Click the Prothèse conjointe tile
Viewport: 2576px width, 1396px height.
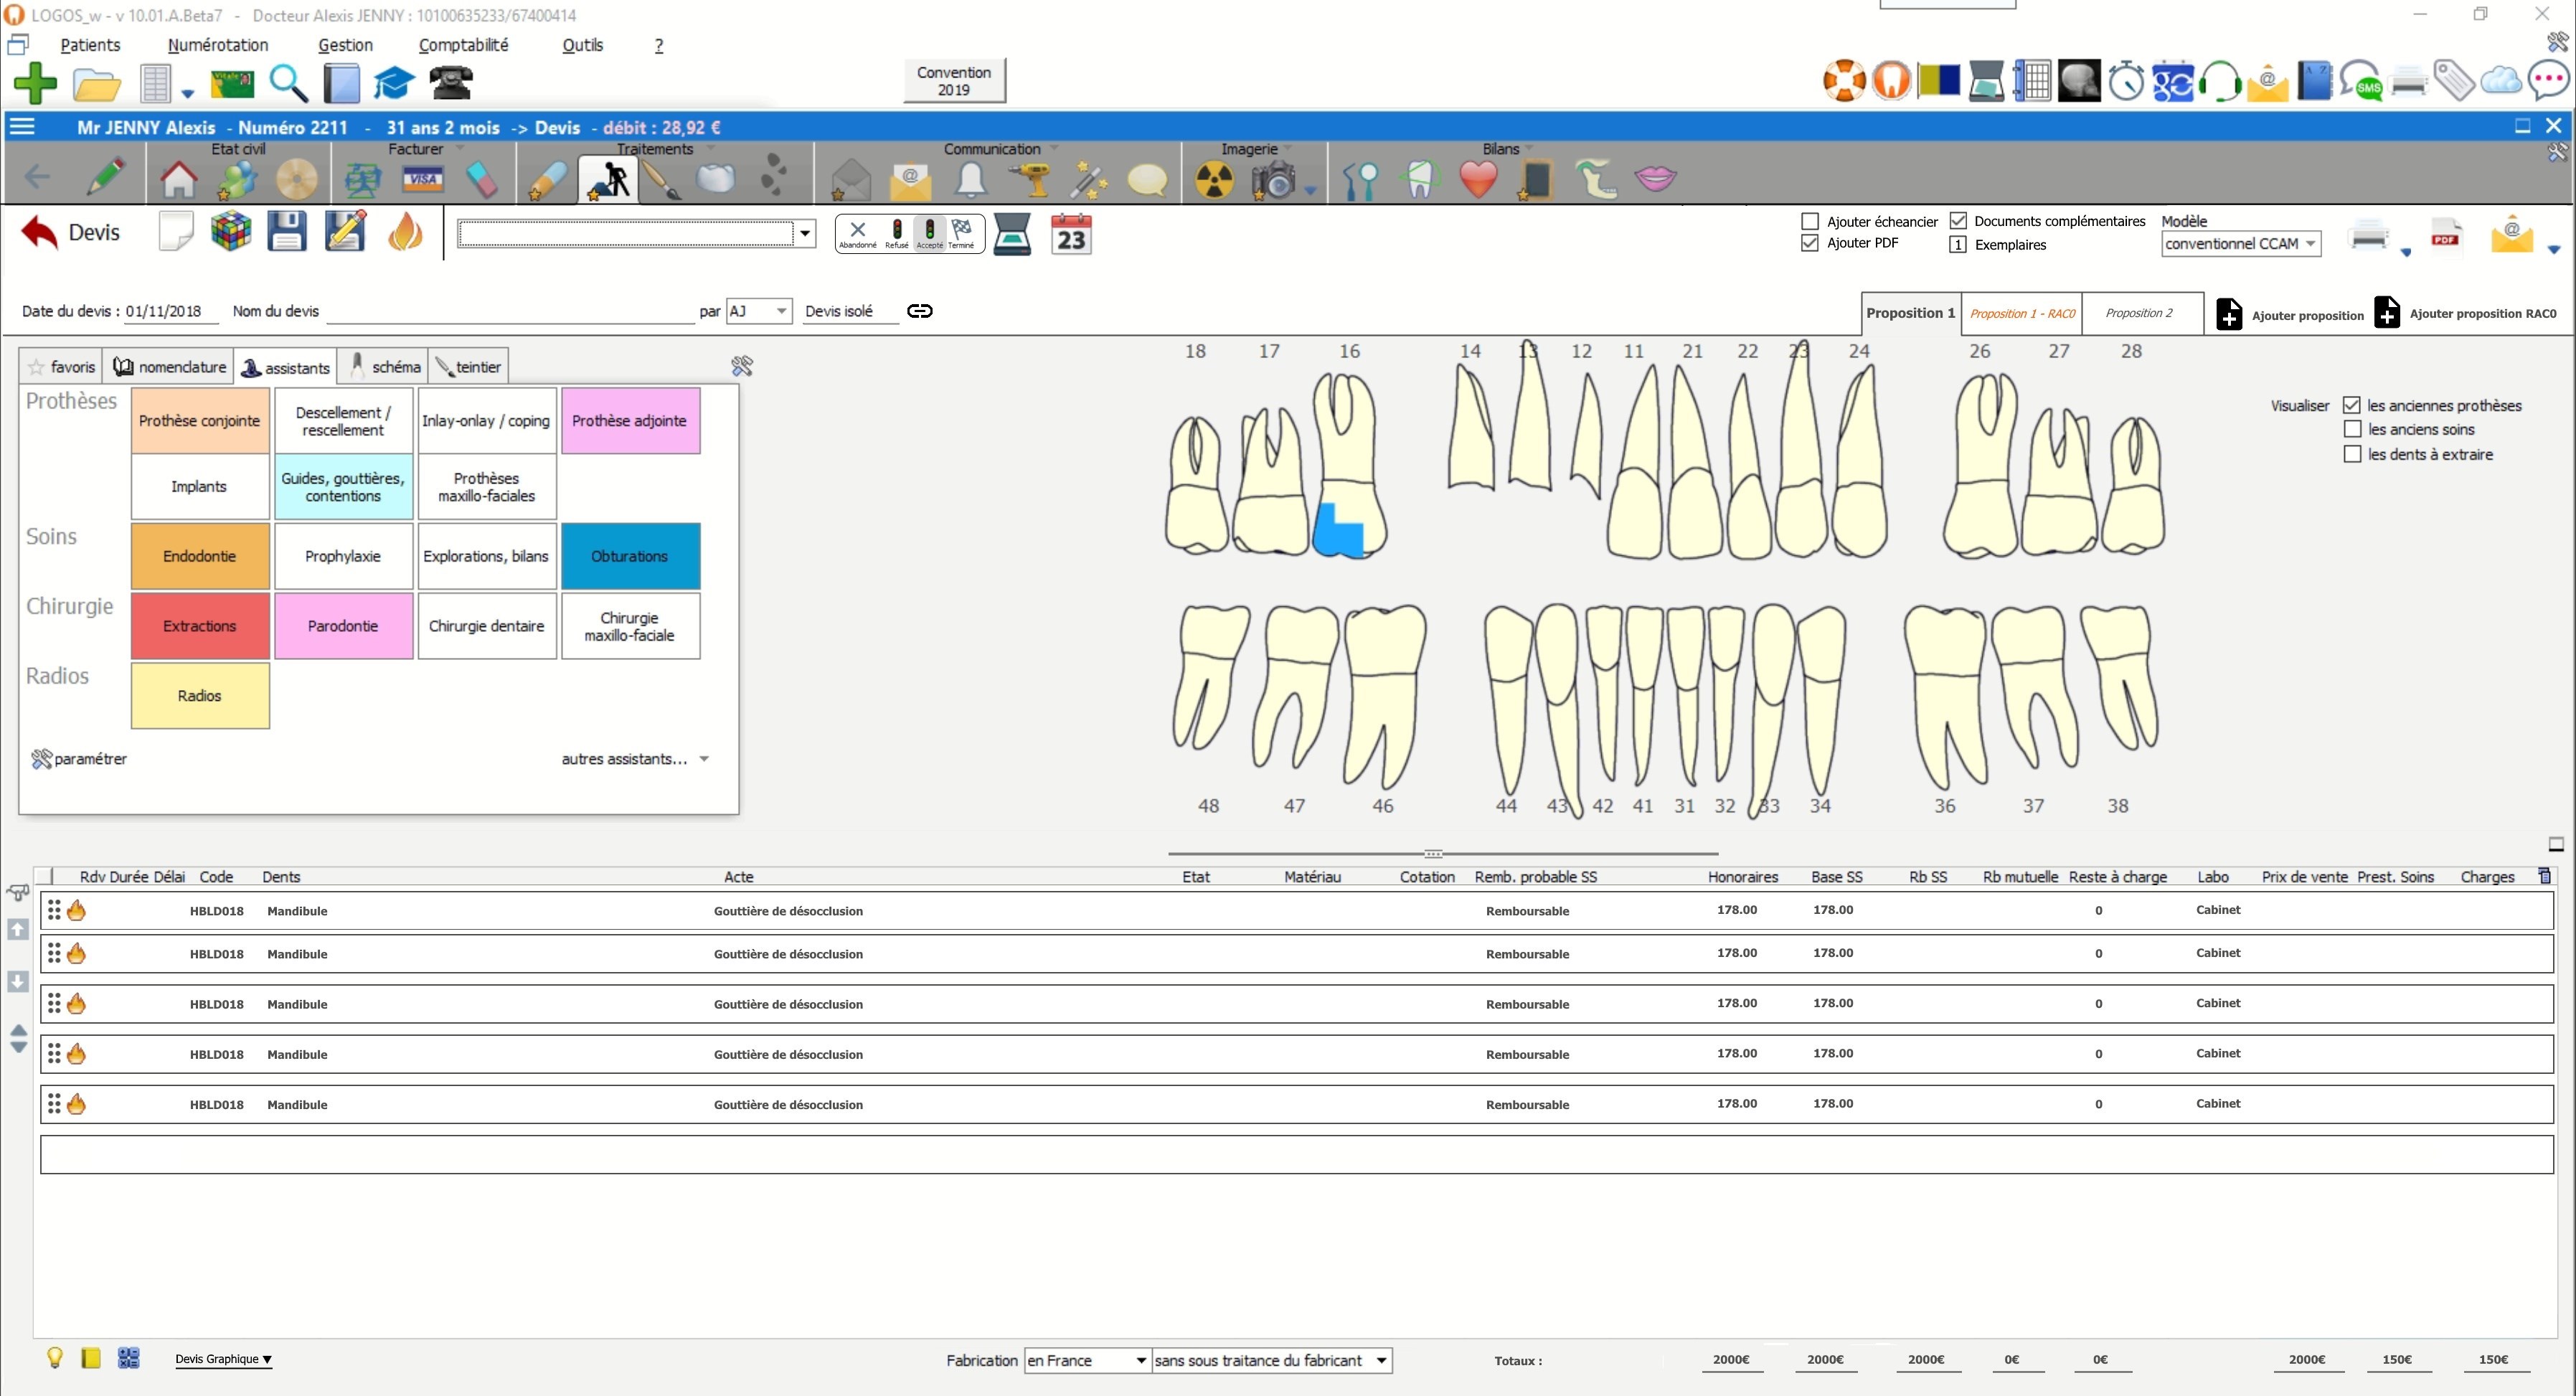[x=200, y=421]
